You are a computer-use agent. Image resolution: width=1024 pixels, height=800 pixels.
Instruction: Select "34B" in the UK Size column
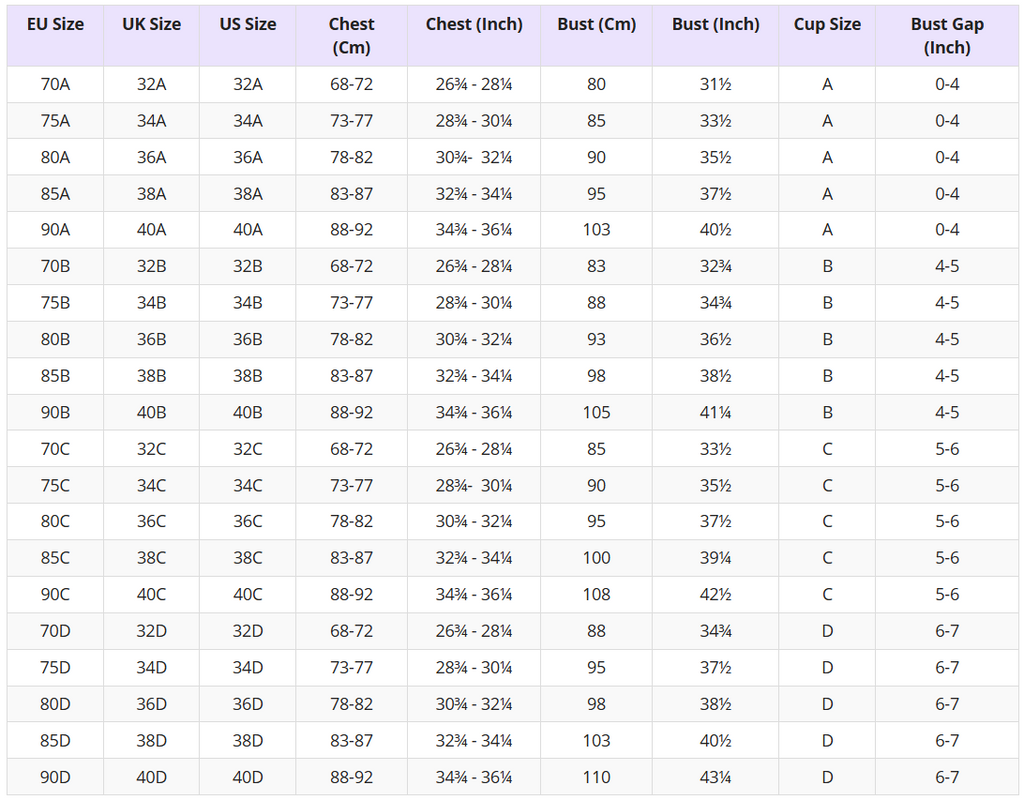tap(152, 303)
